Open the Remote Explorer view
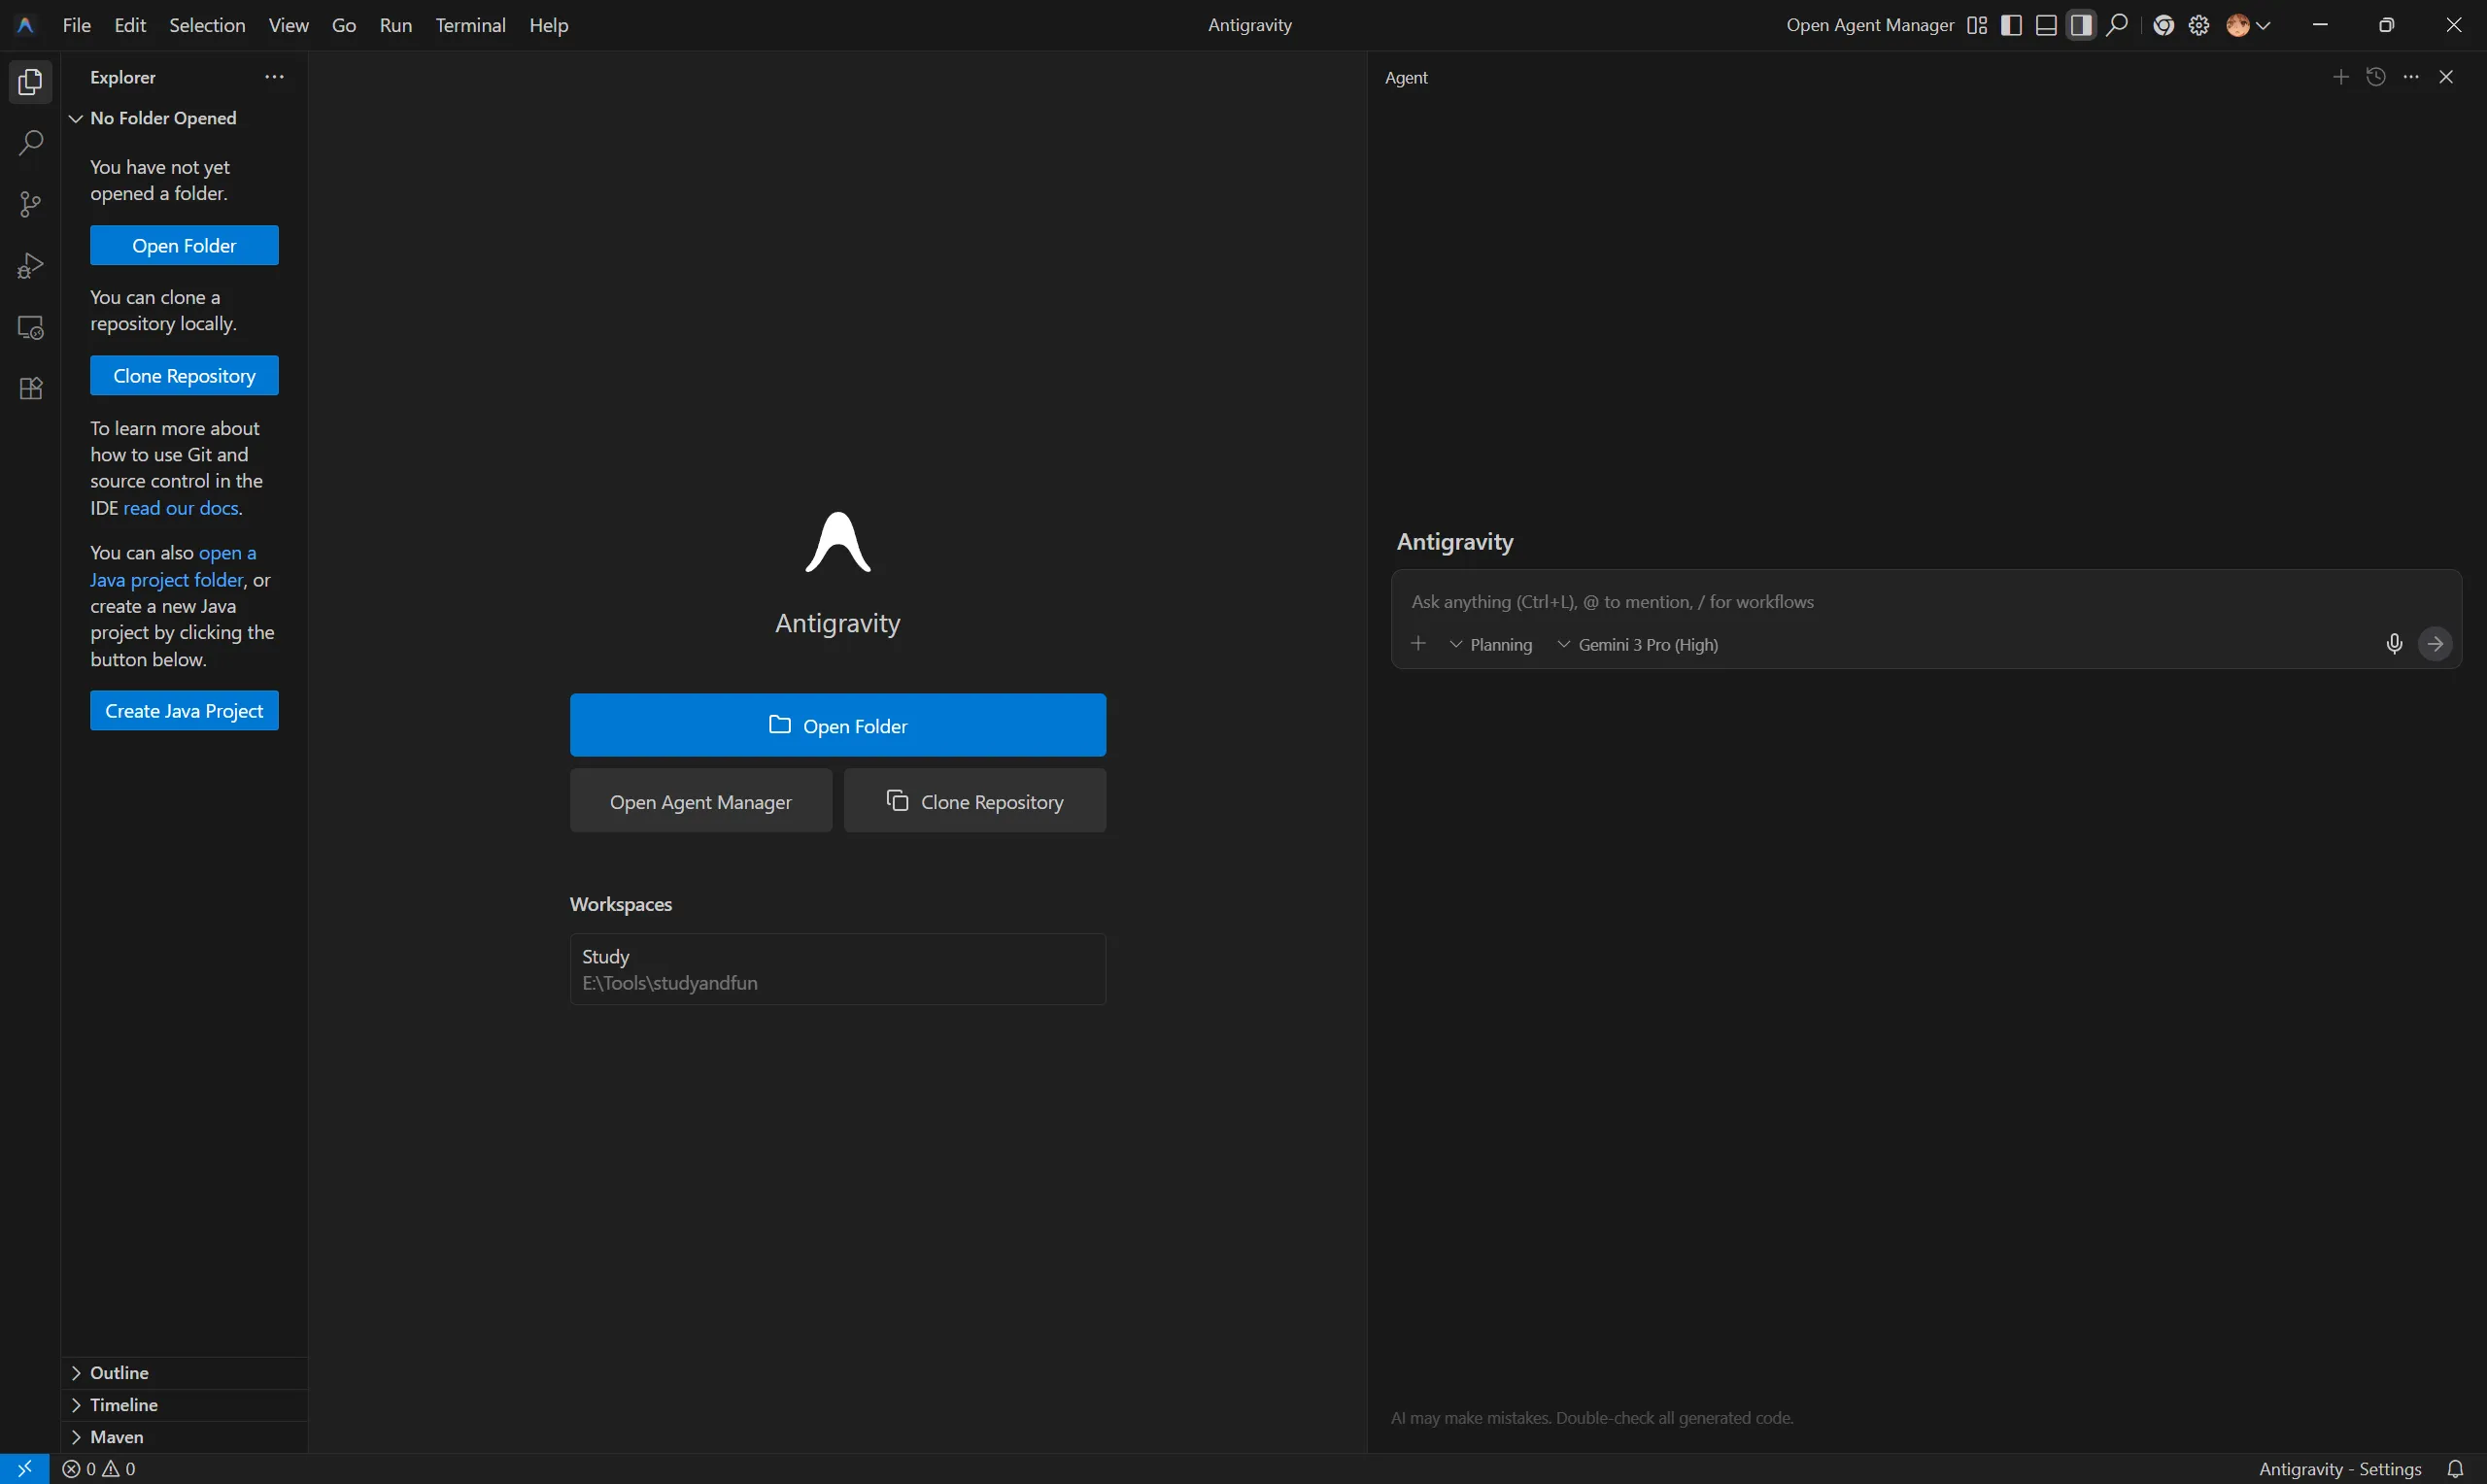 click(x=30, y=328)
